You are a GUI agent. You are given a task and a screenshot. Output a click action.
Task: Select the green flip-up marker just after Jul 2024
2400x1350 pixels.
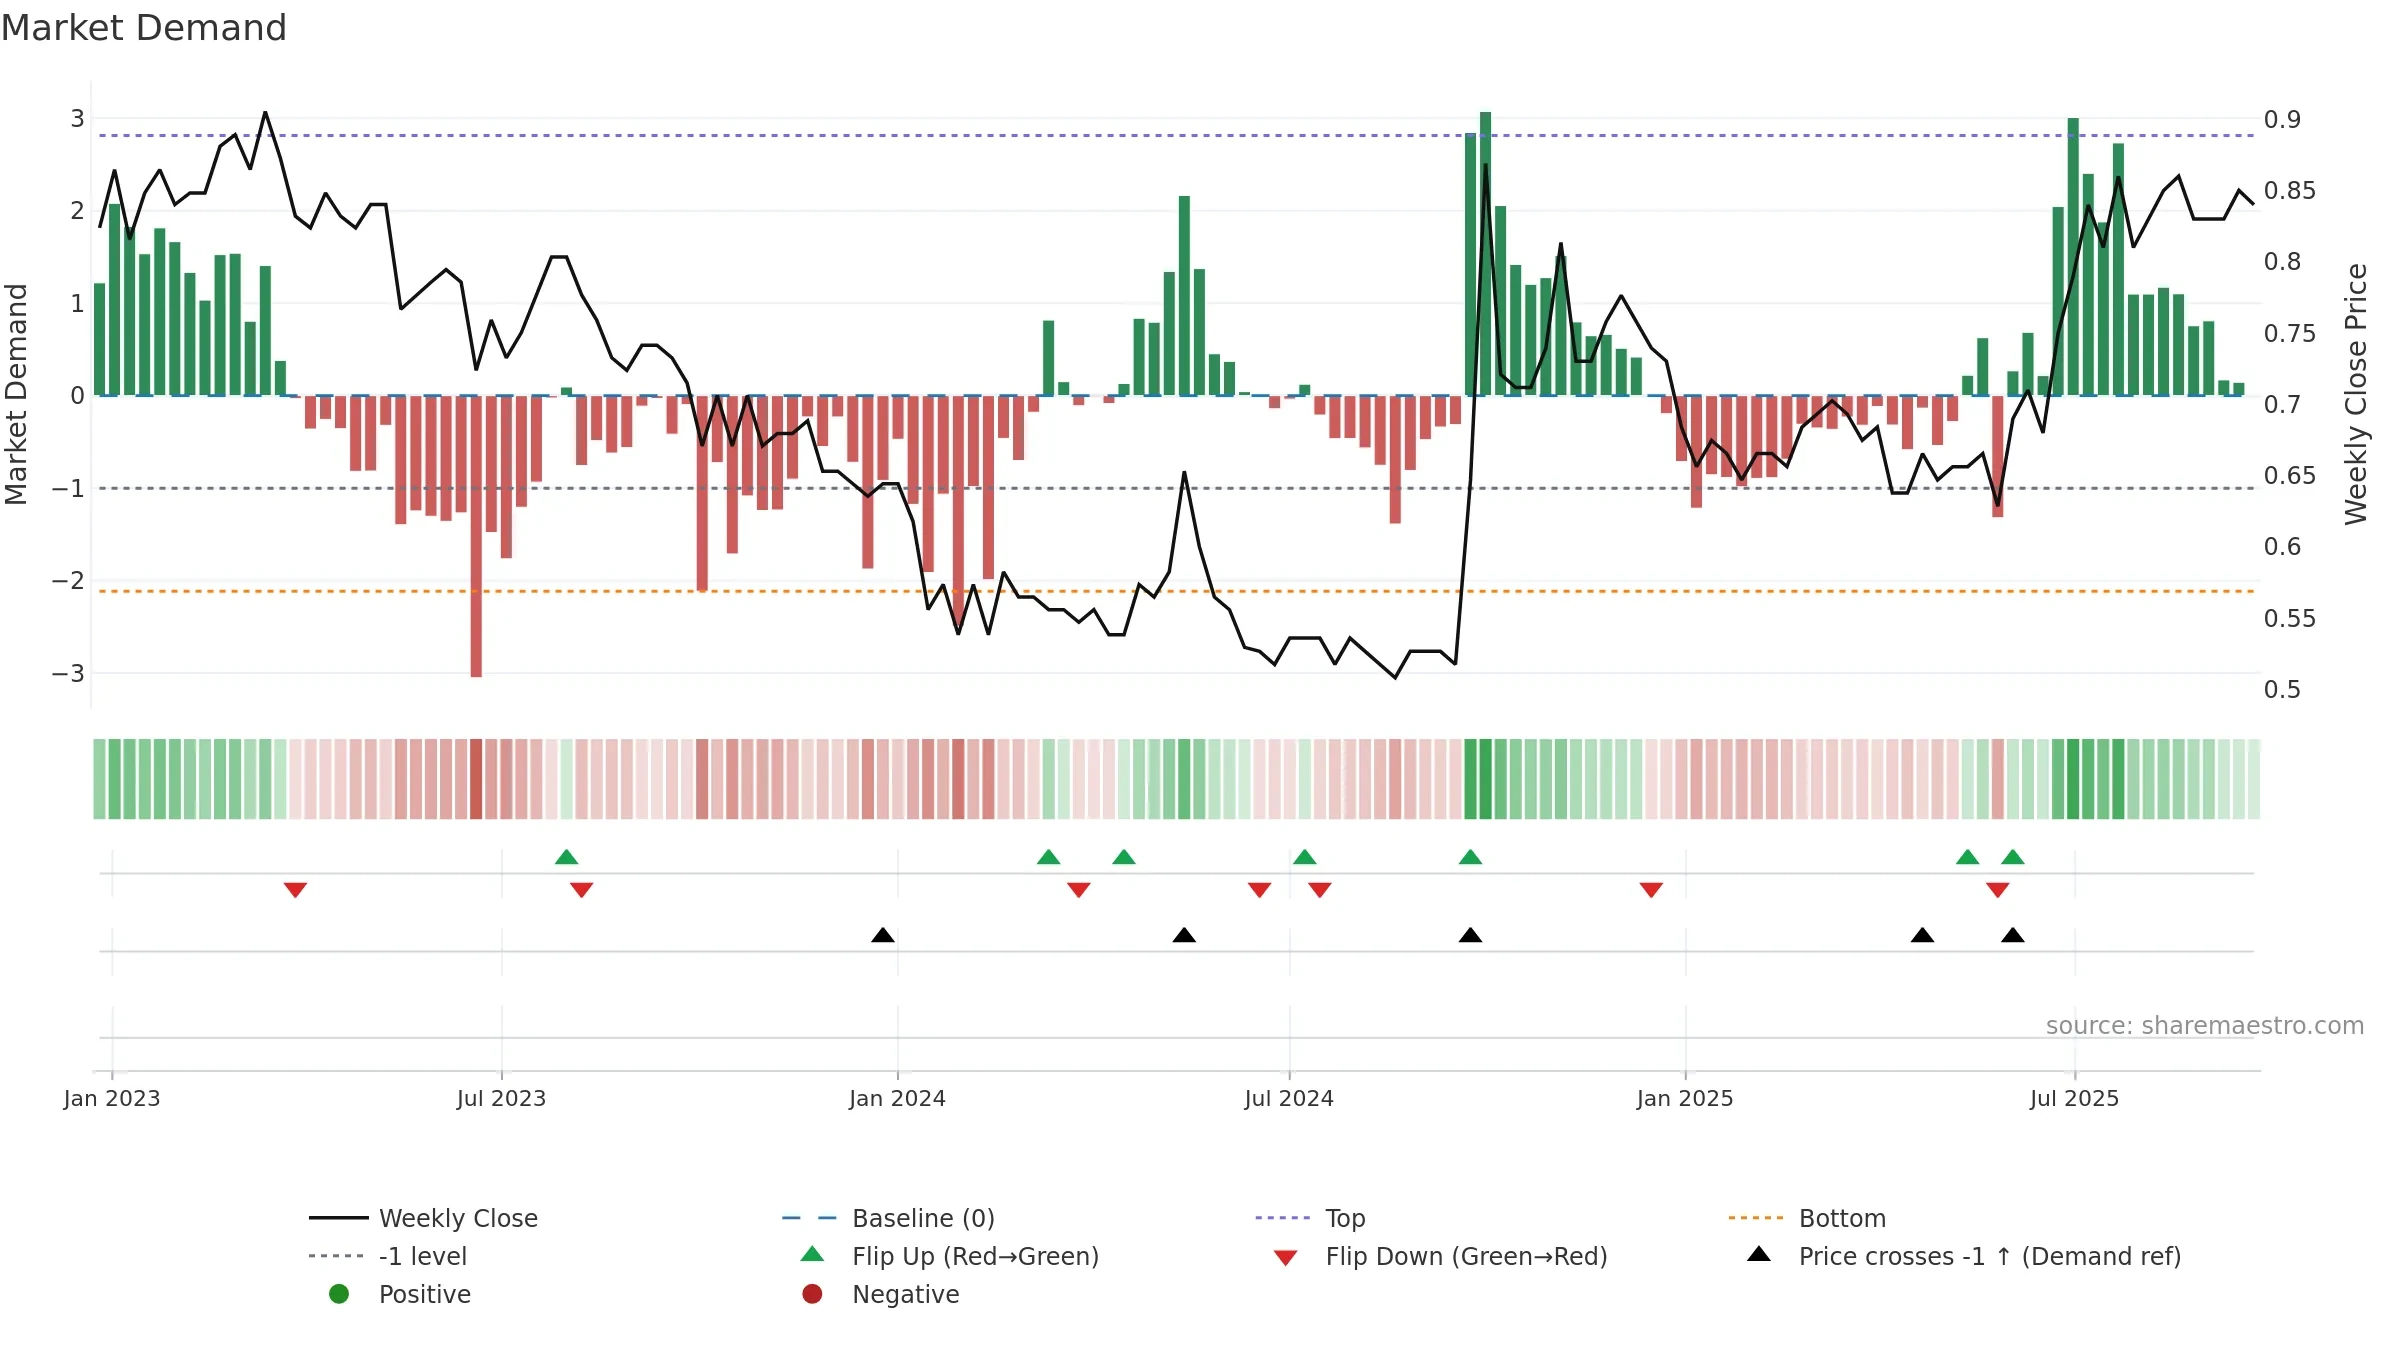coord(1305,857)
